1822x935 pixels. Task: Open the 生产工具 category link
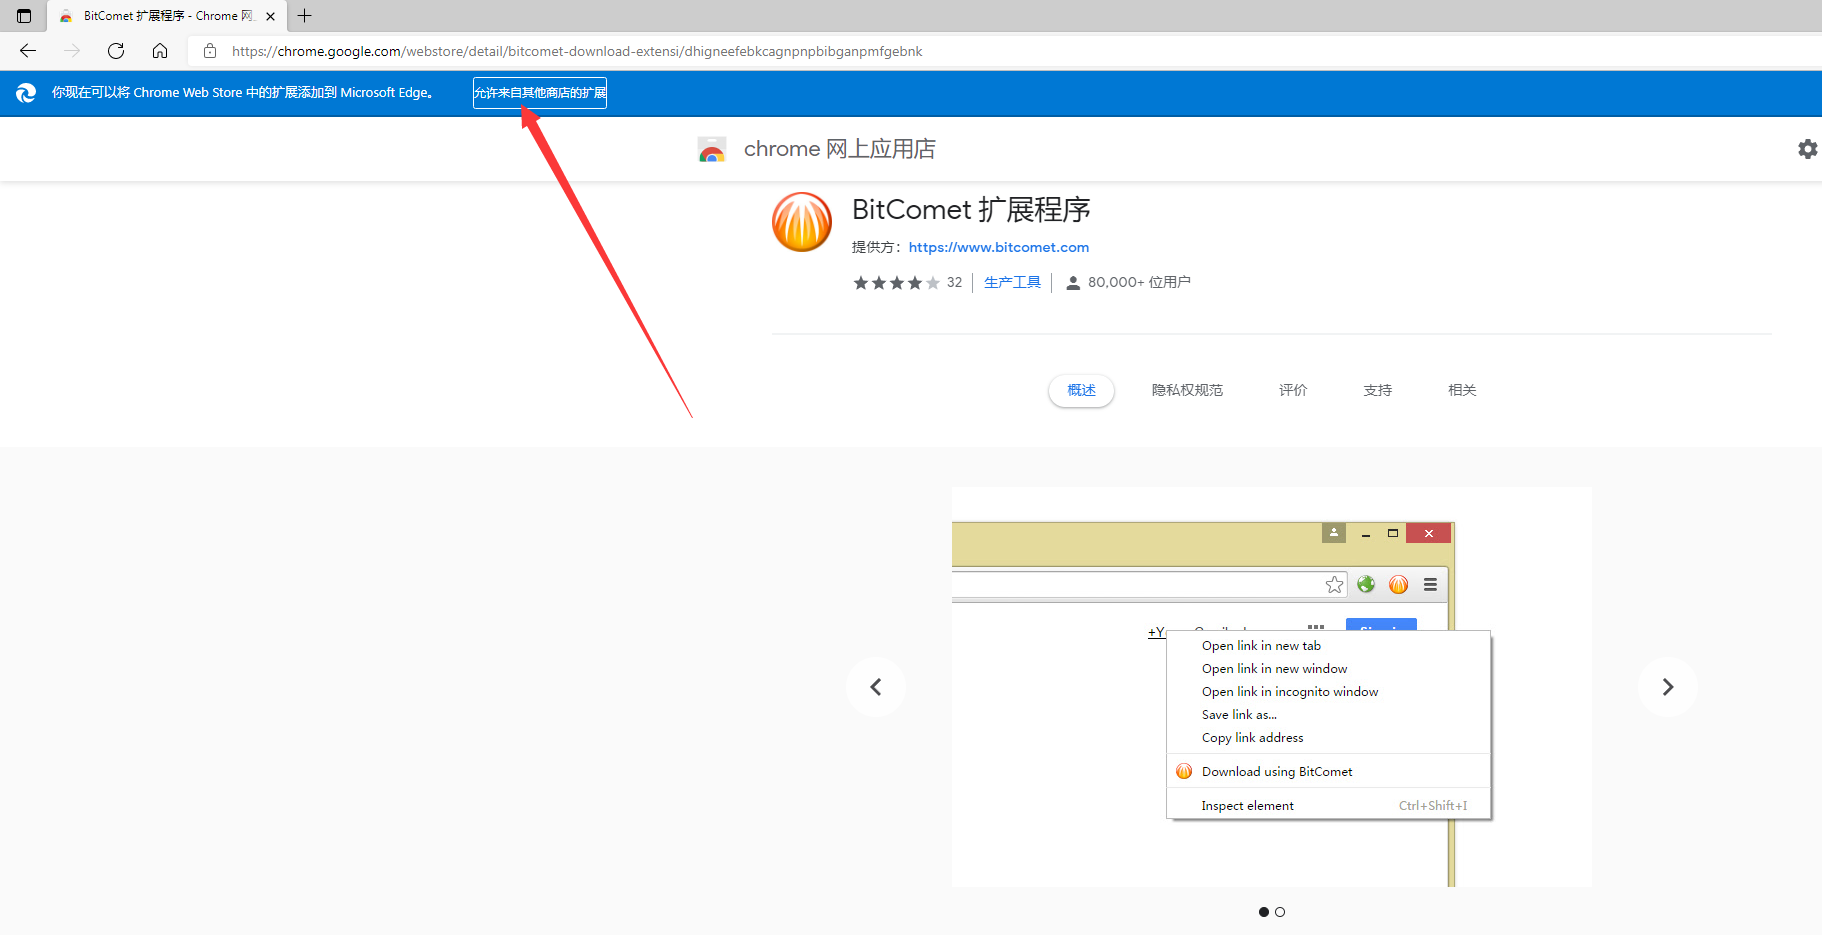[x=1012, y=282]
